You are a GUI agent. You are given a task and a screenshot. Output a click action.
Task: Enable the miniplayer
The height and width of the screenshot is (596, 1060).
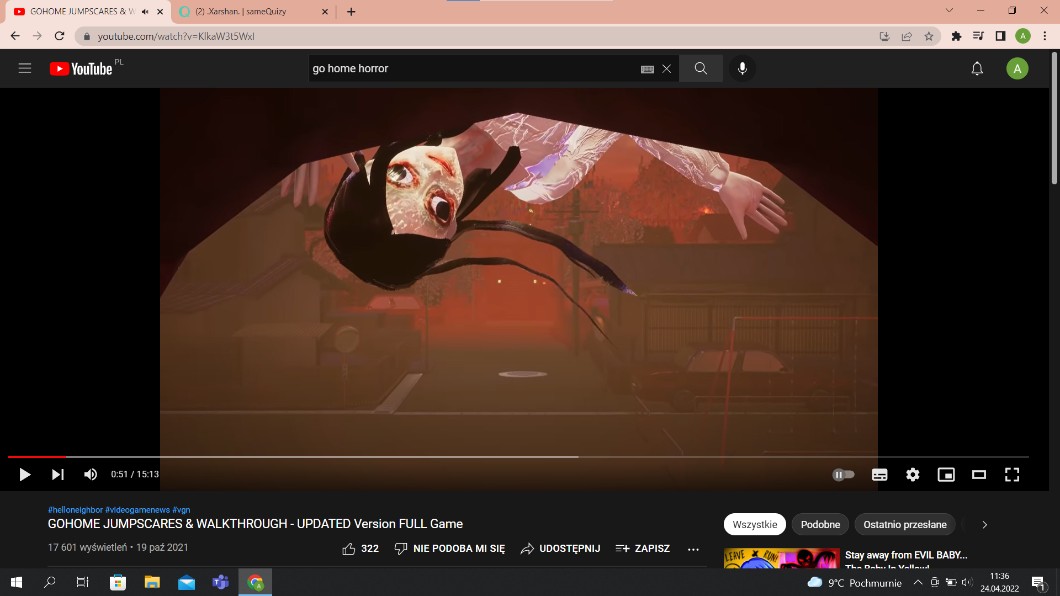[x=945, y=474]
